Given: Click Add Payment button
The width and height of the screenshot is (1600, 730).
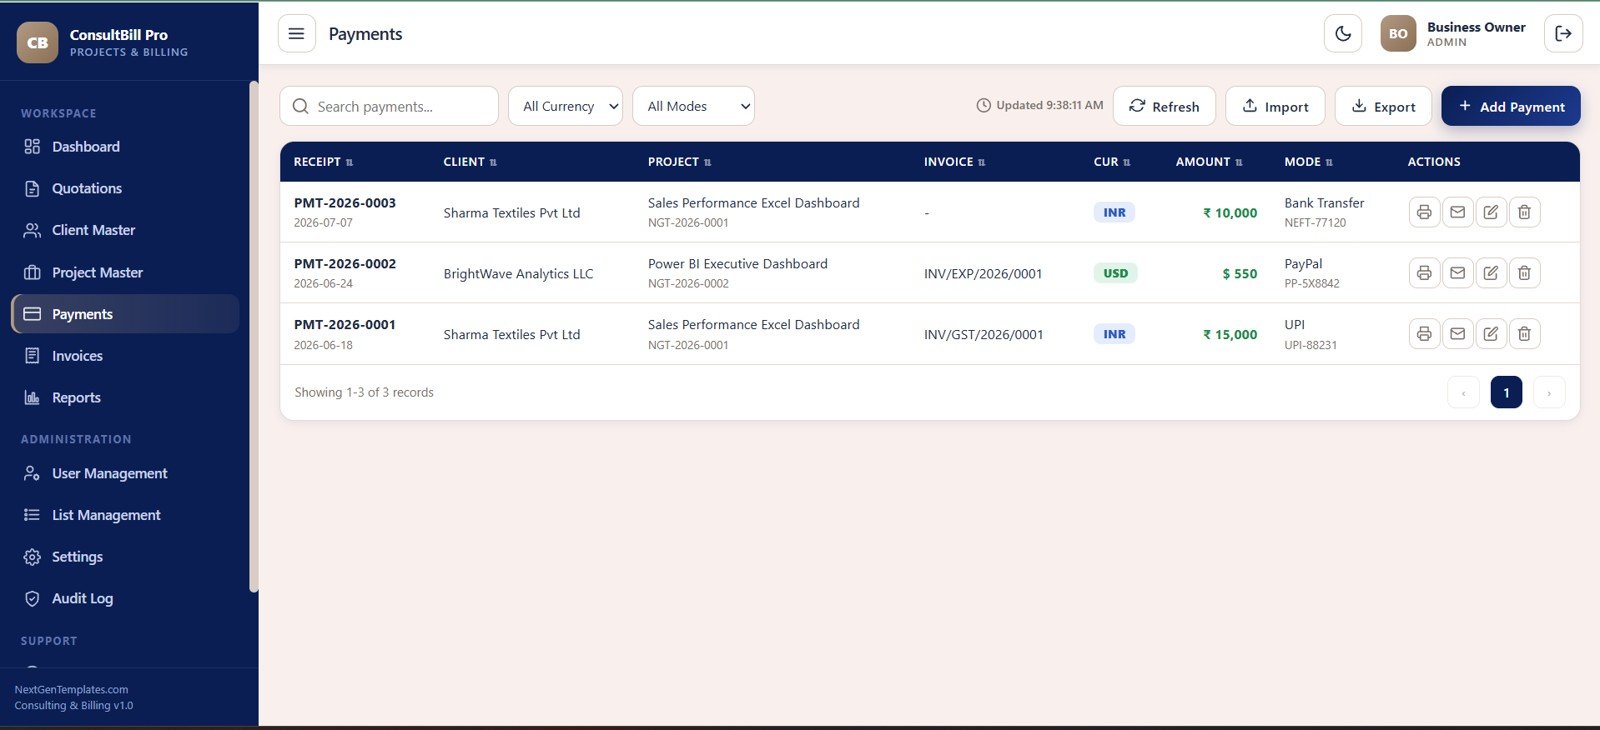Looking at the screenshot, I should [x=1511, y=106].
